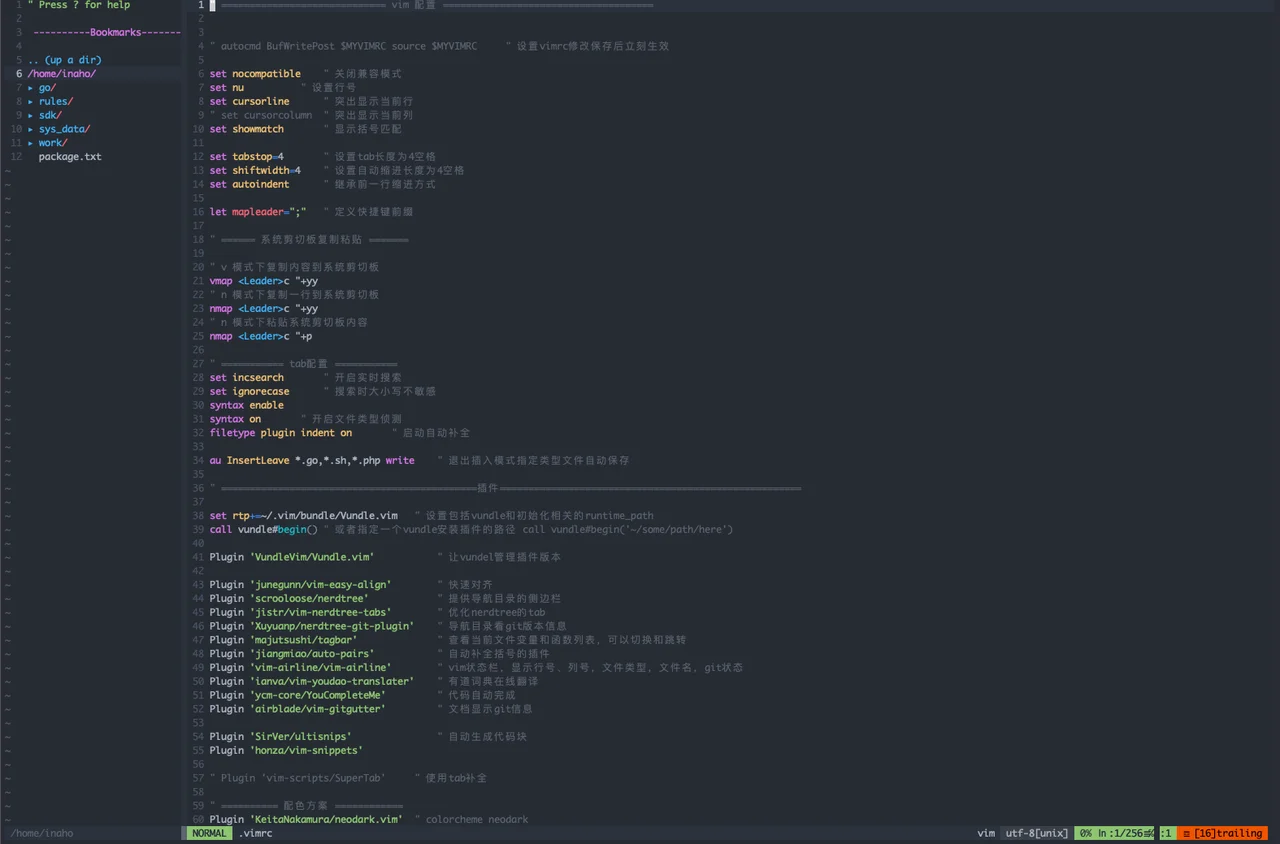Expand the sys_data/ directory arrow
Screen dimensions: 1280x844
pyautogui.click(x=31, y=129)
